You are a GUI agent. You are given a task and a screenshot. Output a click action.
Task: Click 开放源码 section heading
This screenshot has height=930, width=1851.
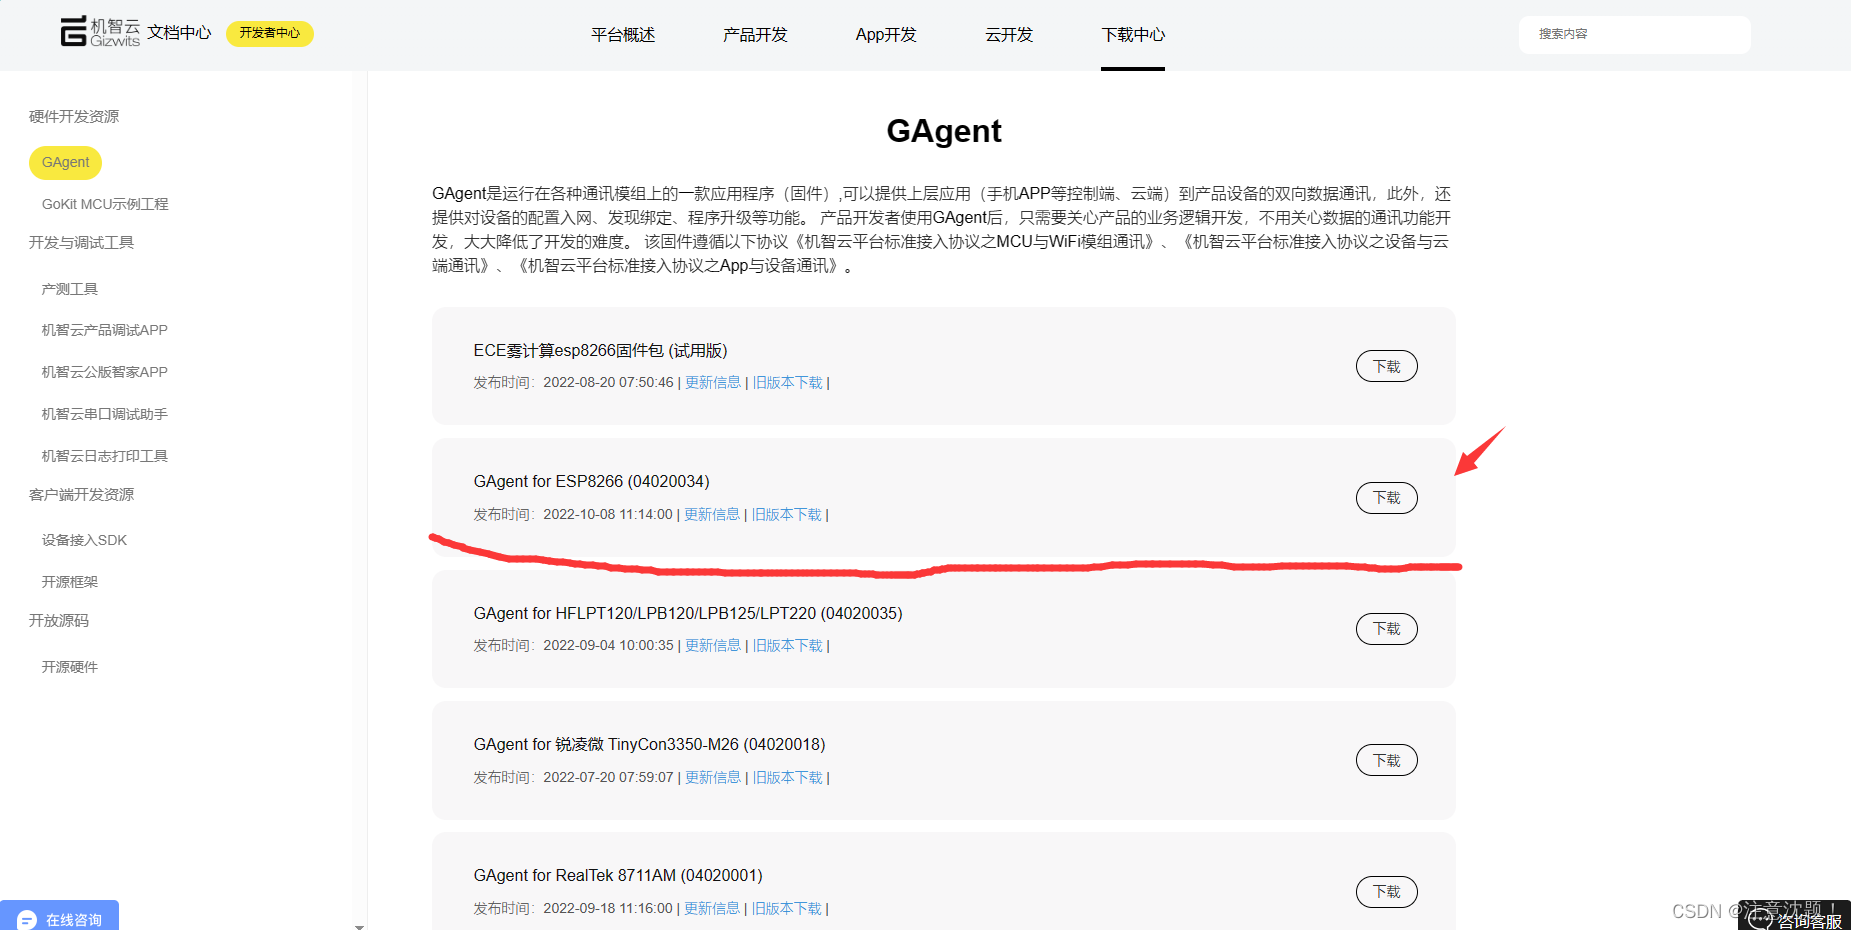click(x=59, y=621)
